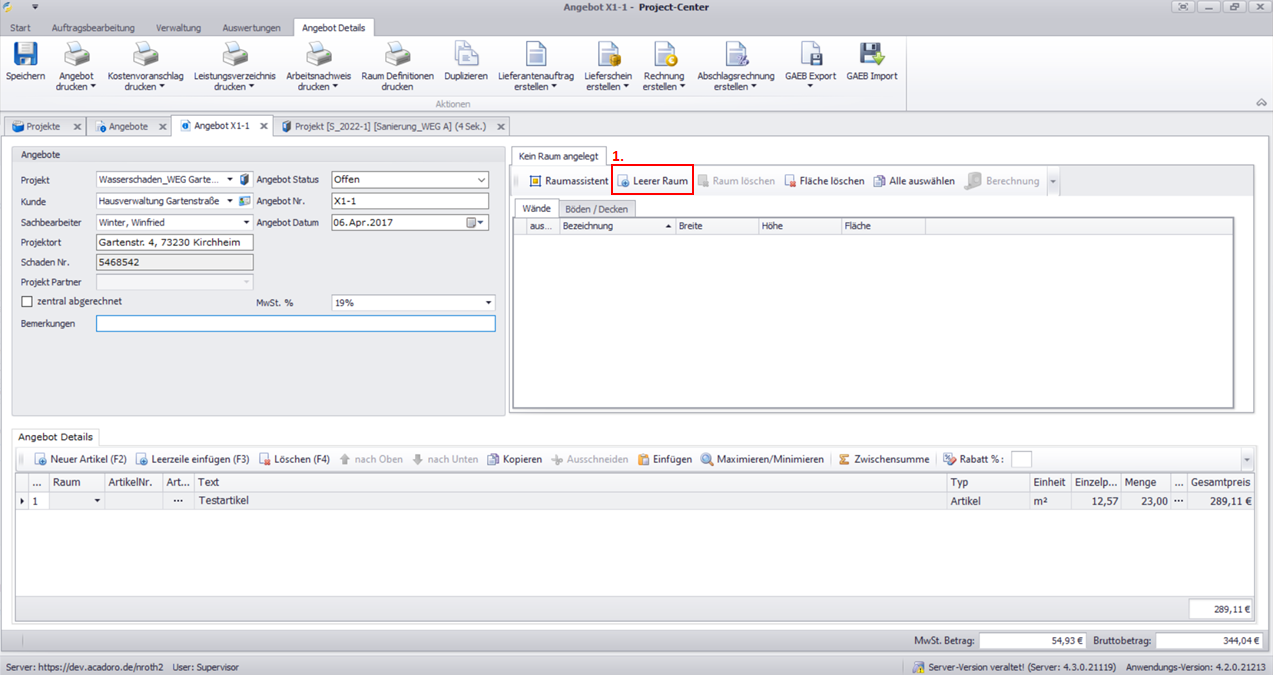Image resolution: width=1273 pixels, height=675 pixels.
Task: Click the Speichern save icon
Action: pyautogui.click(x=25, y=56)
